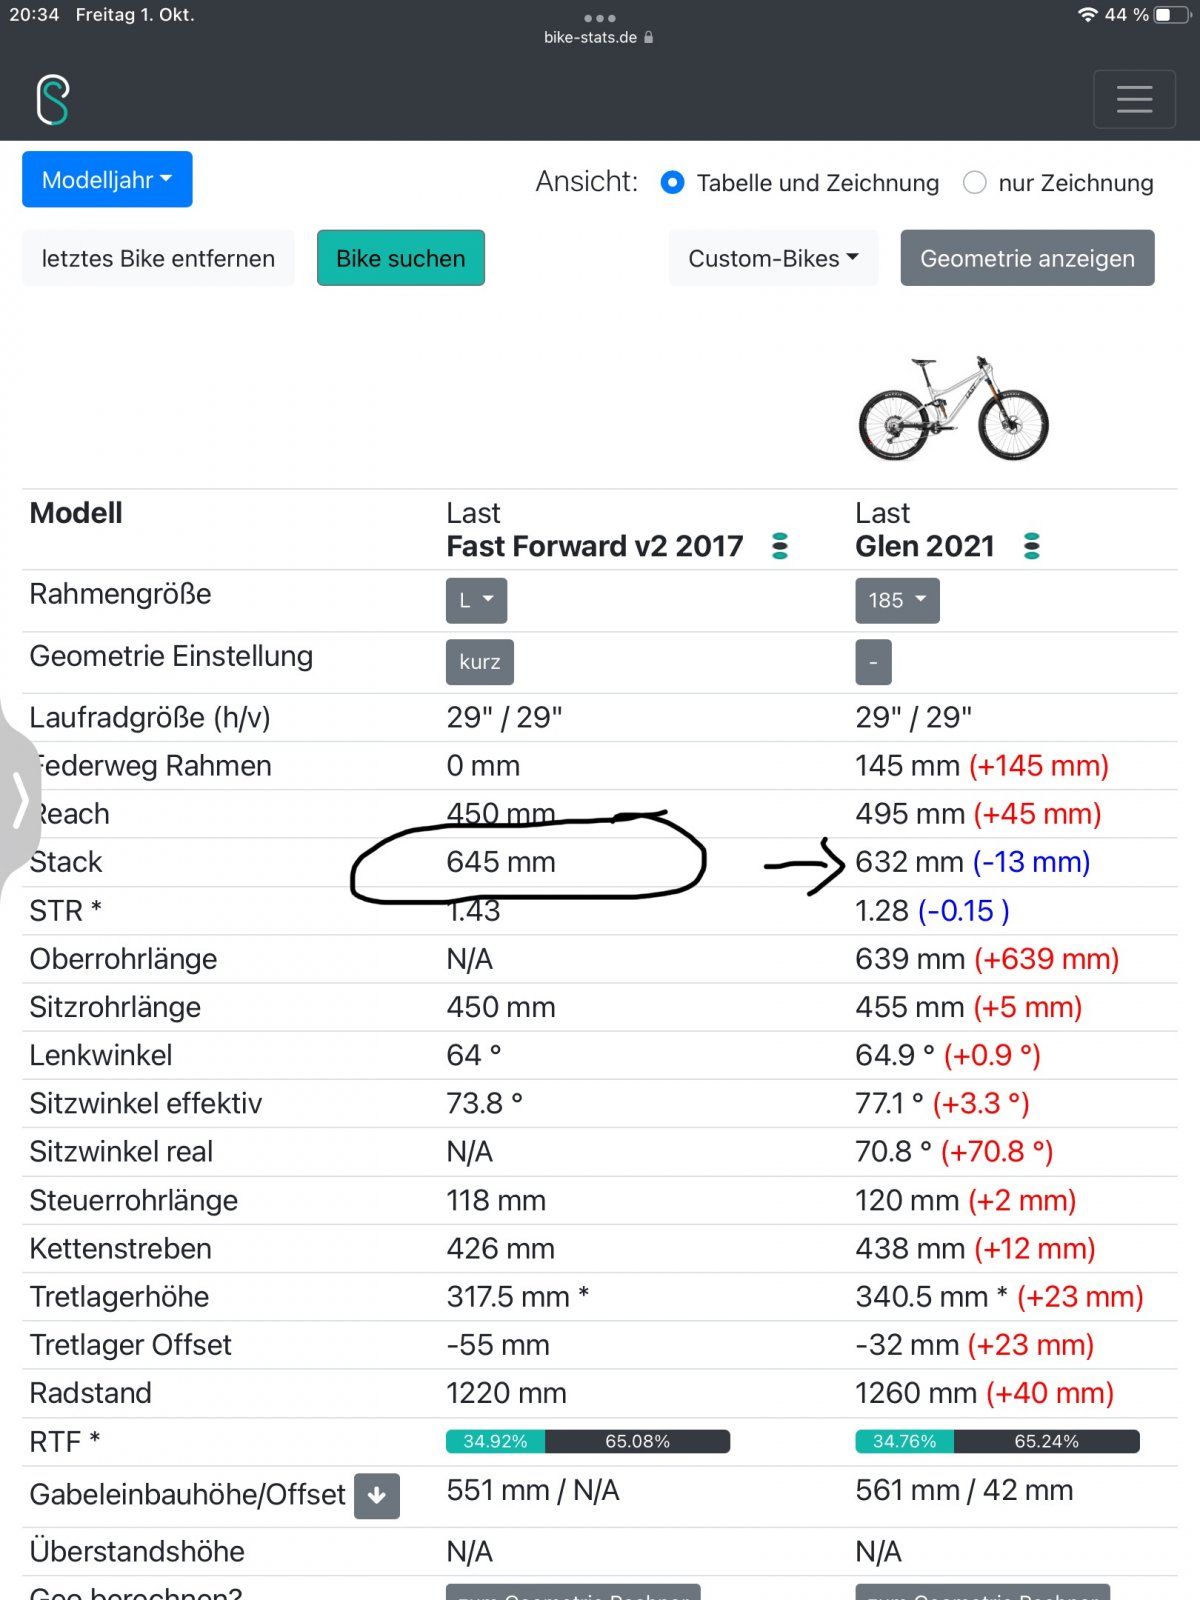Tap the side panel chevron handle
Viewport: 1200px width, 1600px height.
(19, 800)
